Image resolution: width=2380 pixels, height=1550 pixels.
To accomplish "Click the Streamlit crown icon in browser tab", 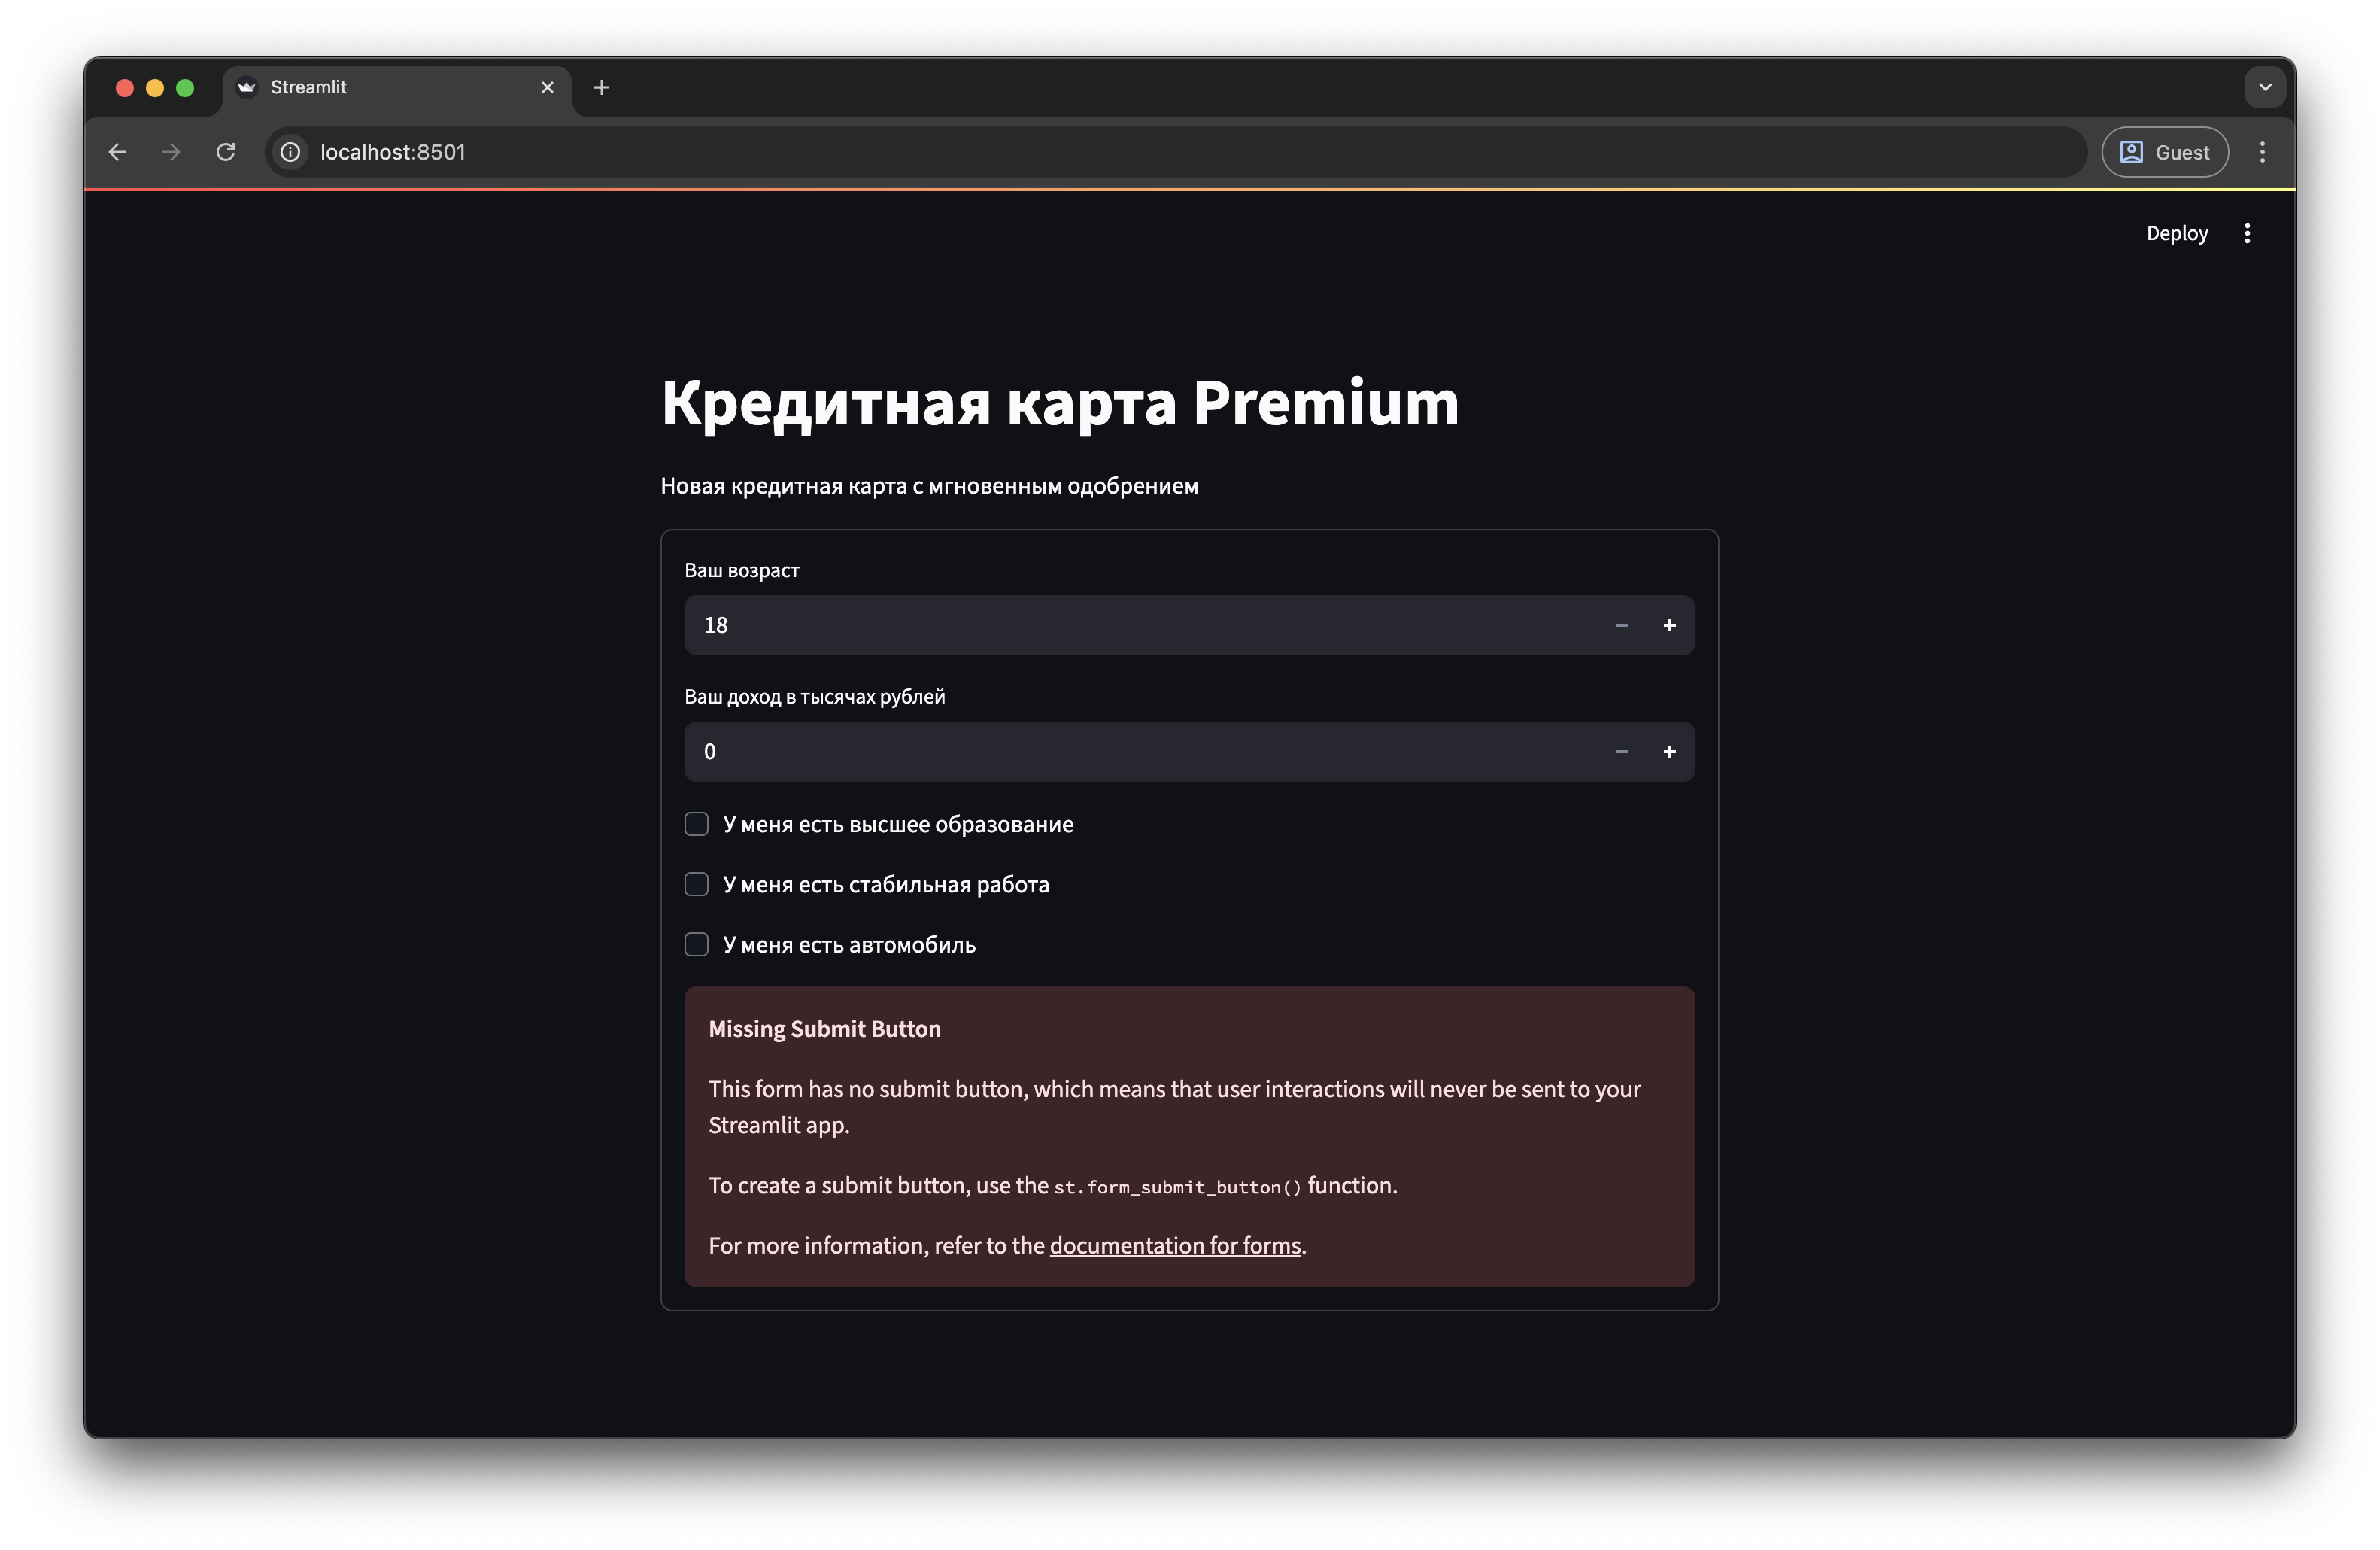I will pyautogui.click(x=245, y=87).
